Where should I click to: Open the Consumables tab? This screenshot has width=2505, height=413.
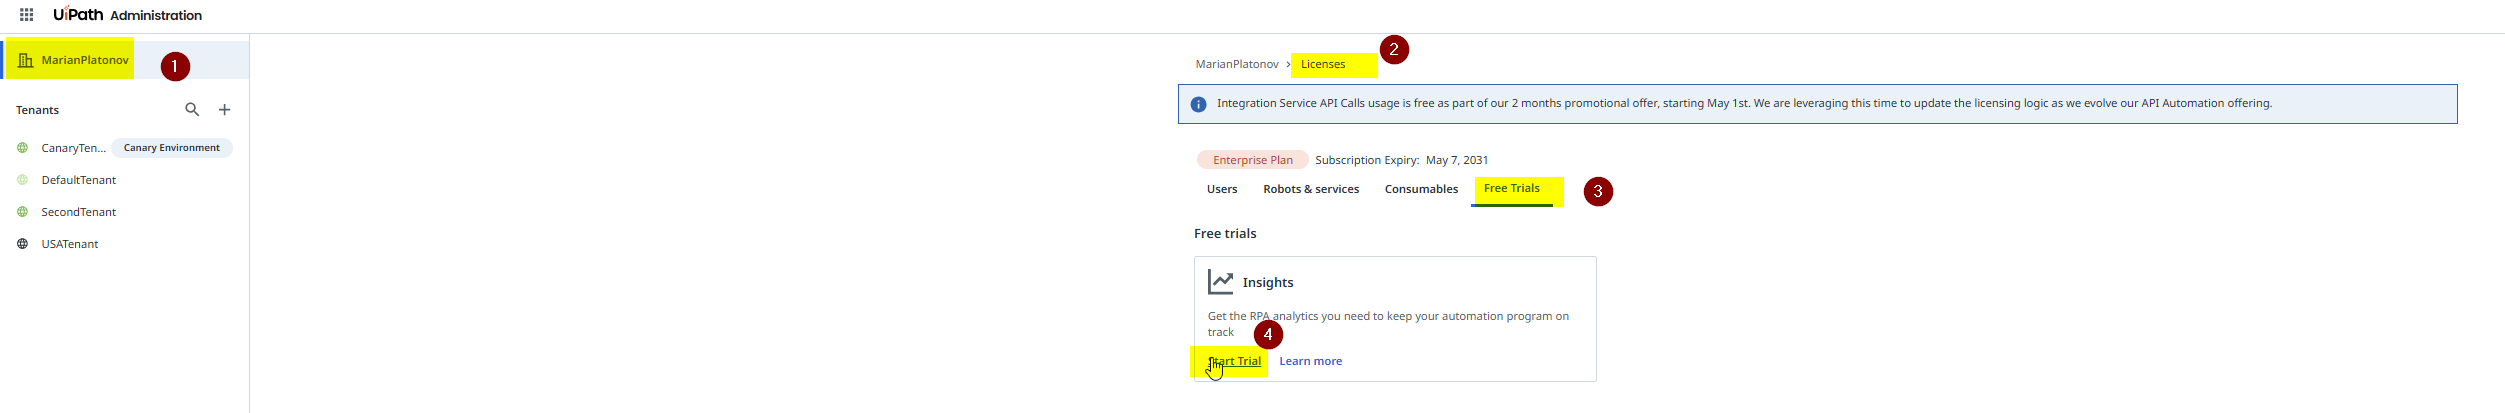[1421, 189]
